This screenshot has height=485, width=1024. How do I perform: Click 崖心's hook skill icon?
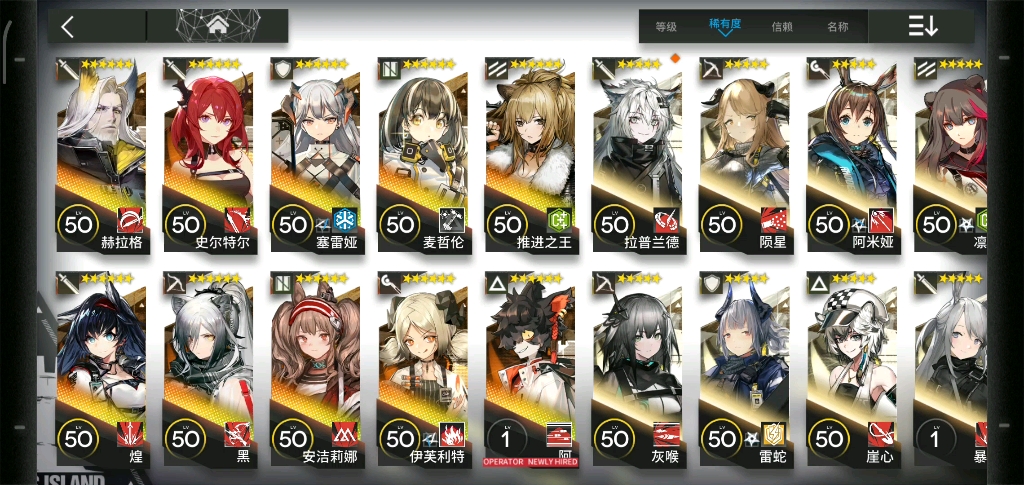(x=880, y=435)
